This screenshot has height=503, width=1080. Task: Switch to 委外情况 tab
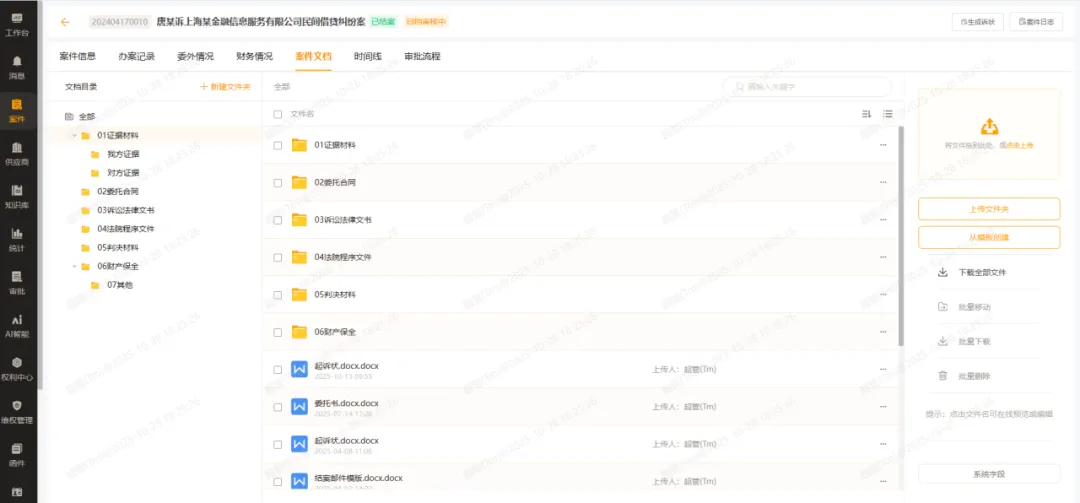coord(196,57)
